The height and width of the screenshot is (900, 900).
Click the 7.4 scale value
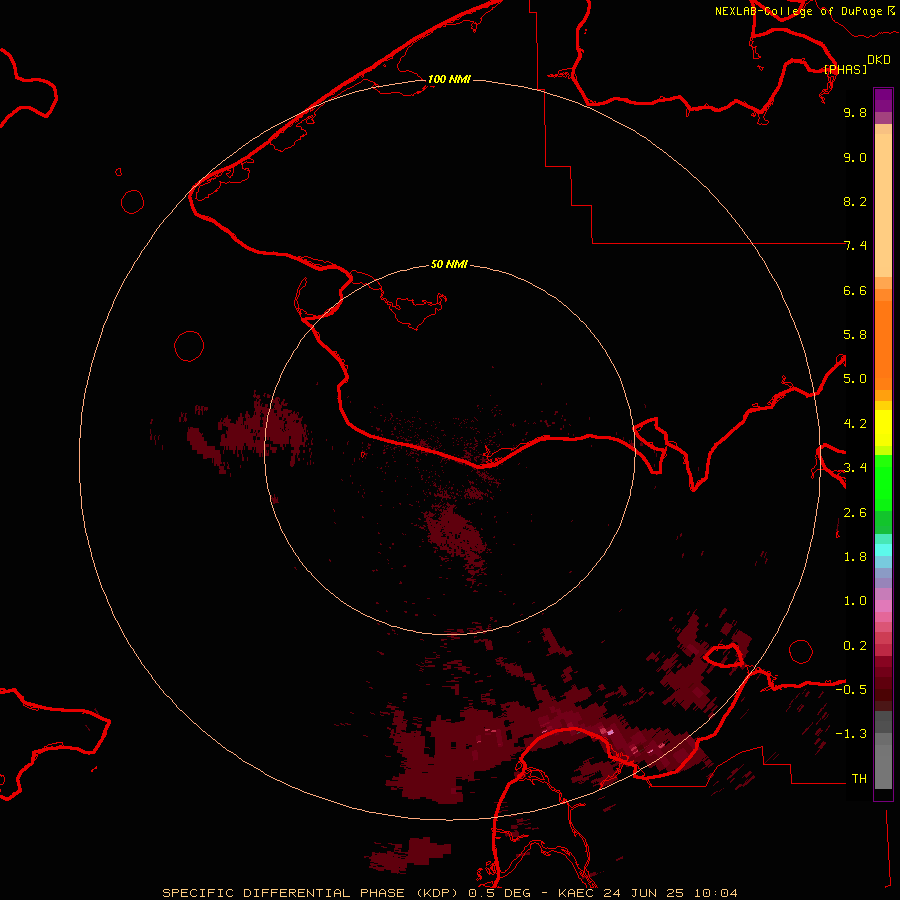click(x=855, y=246)
